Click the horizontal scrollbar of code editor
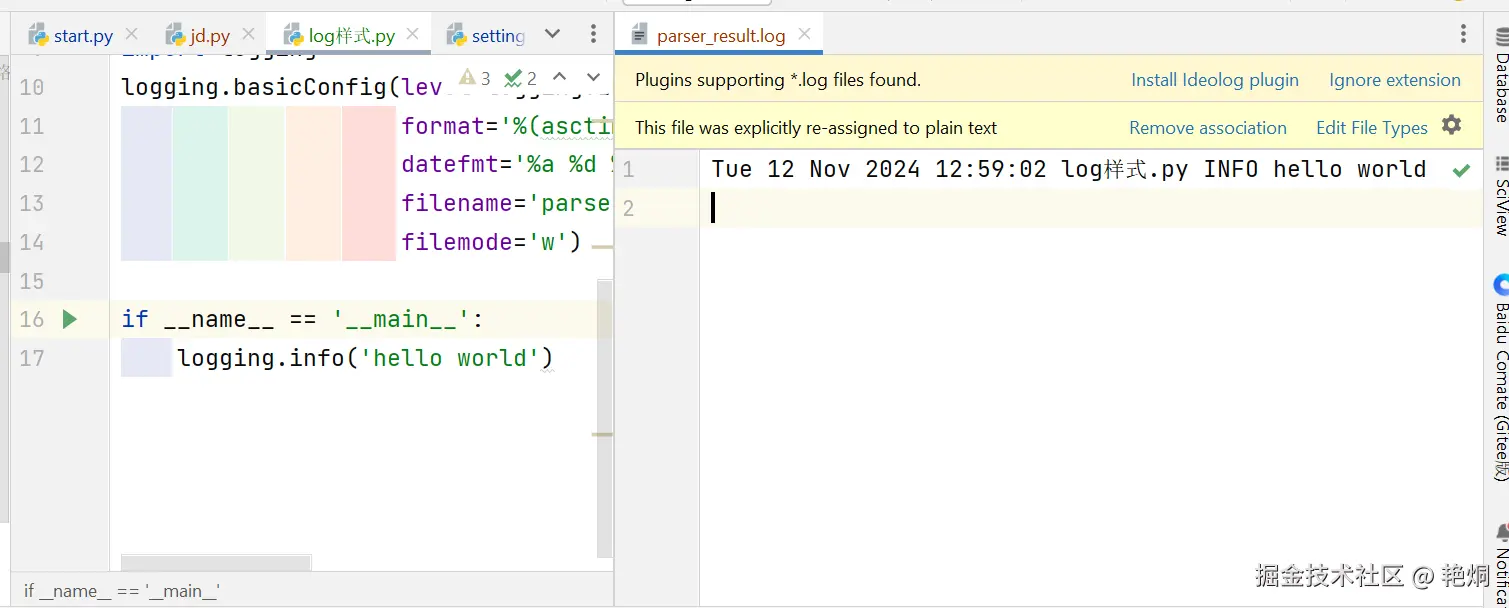 coord(216,563)
